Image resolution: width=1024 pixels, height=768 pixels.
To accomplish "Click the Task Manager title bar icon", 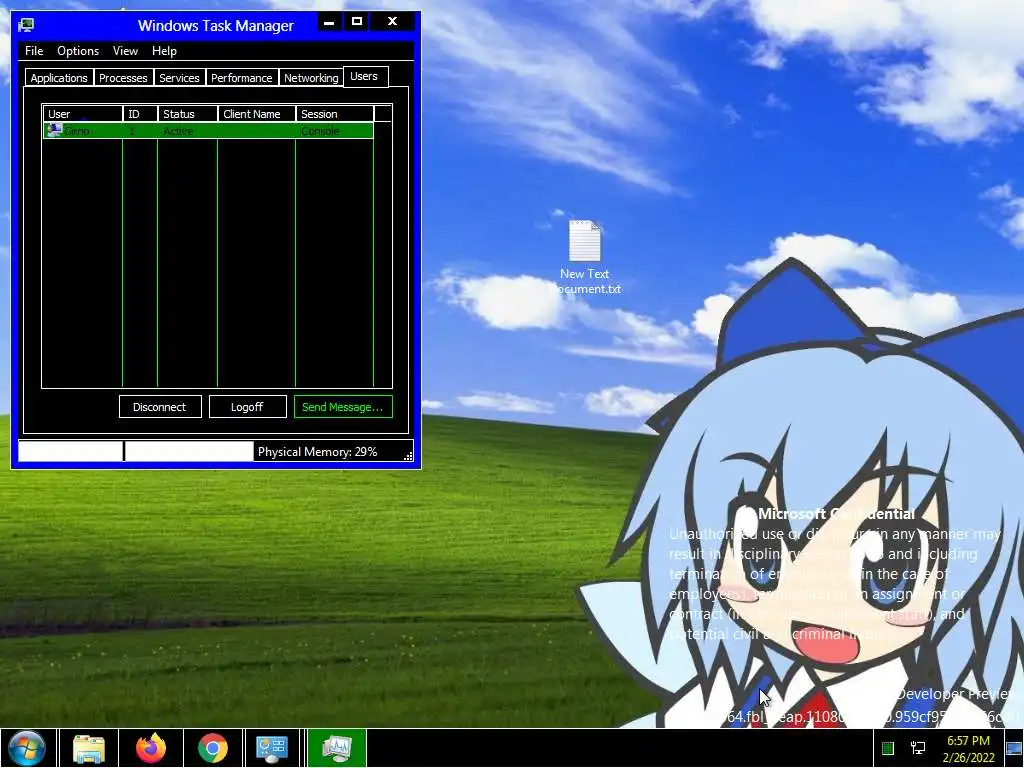I will coord(26,25).
